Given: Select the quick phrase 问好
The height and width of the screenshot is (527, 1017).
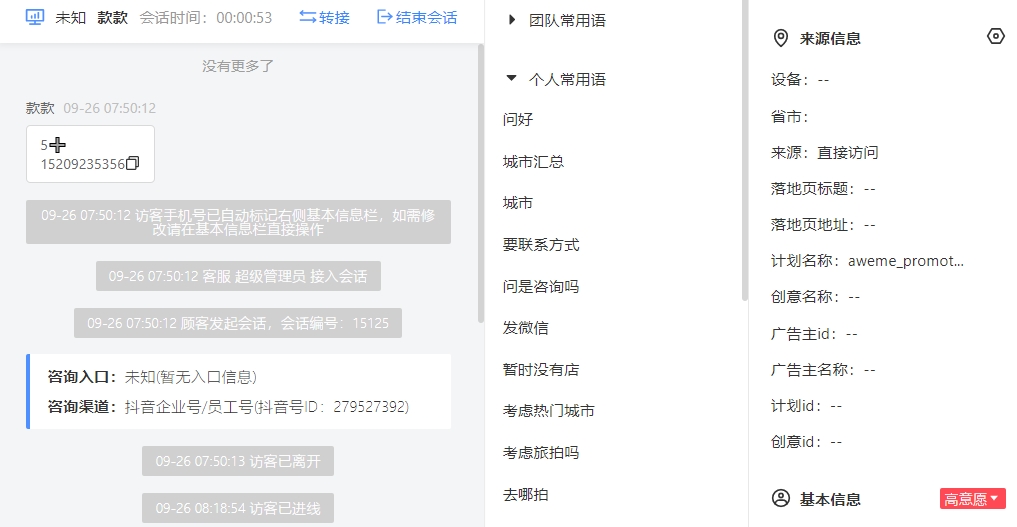Looking at the screenshot, I should [518, 119].
